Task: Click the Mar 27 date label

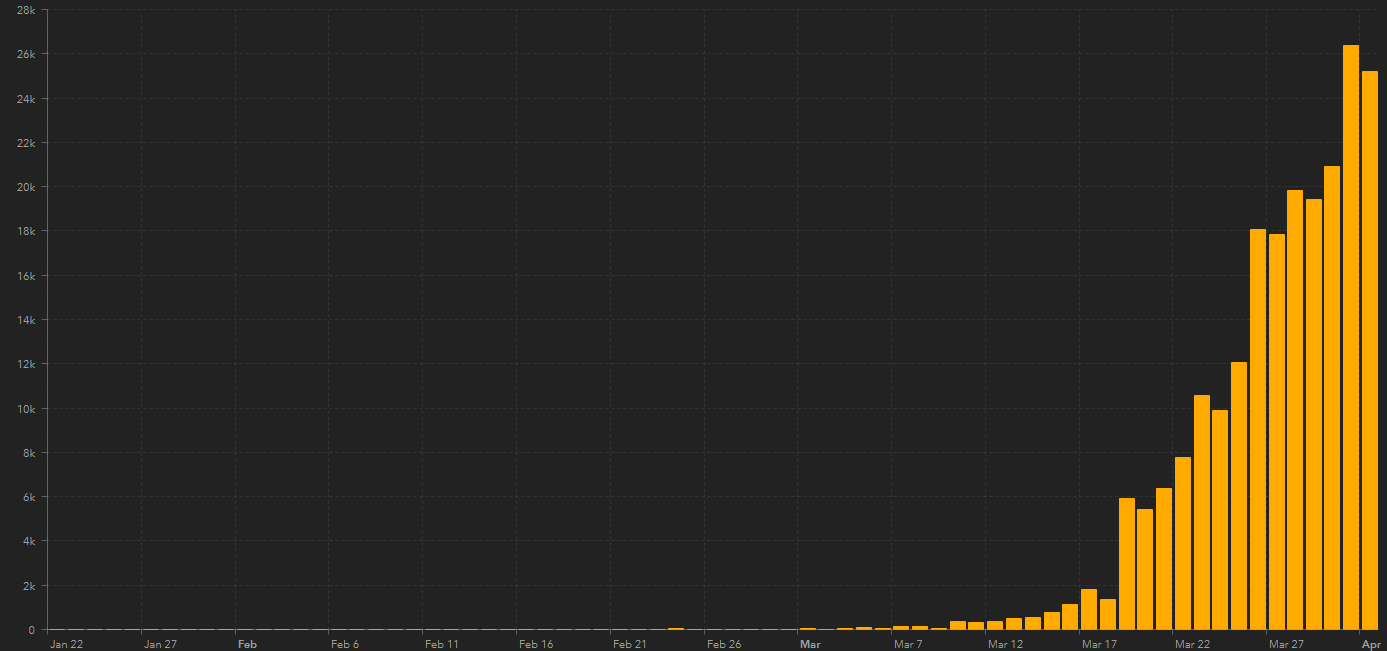Action: pos(1286,644)
